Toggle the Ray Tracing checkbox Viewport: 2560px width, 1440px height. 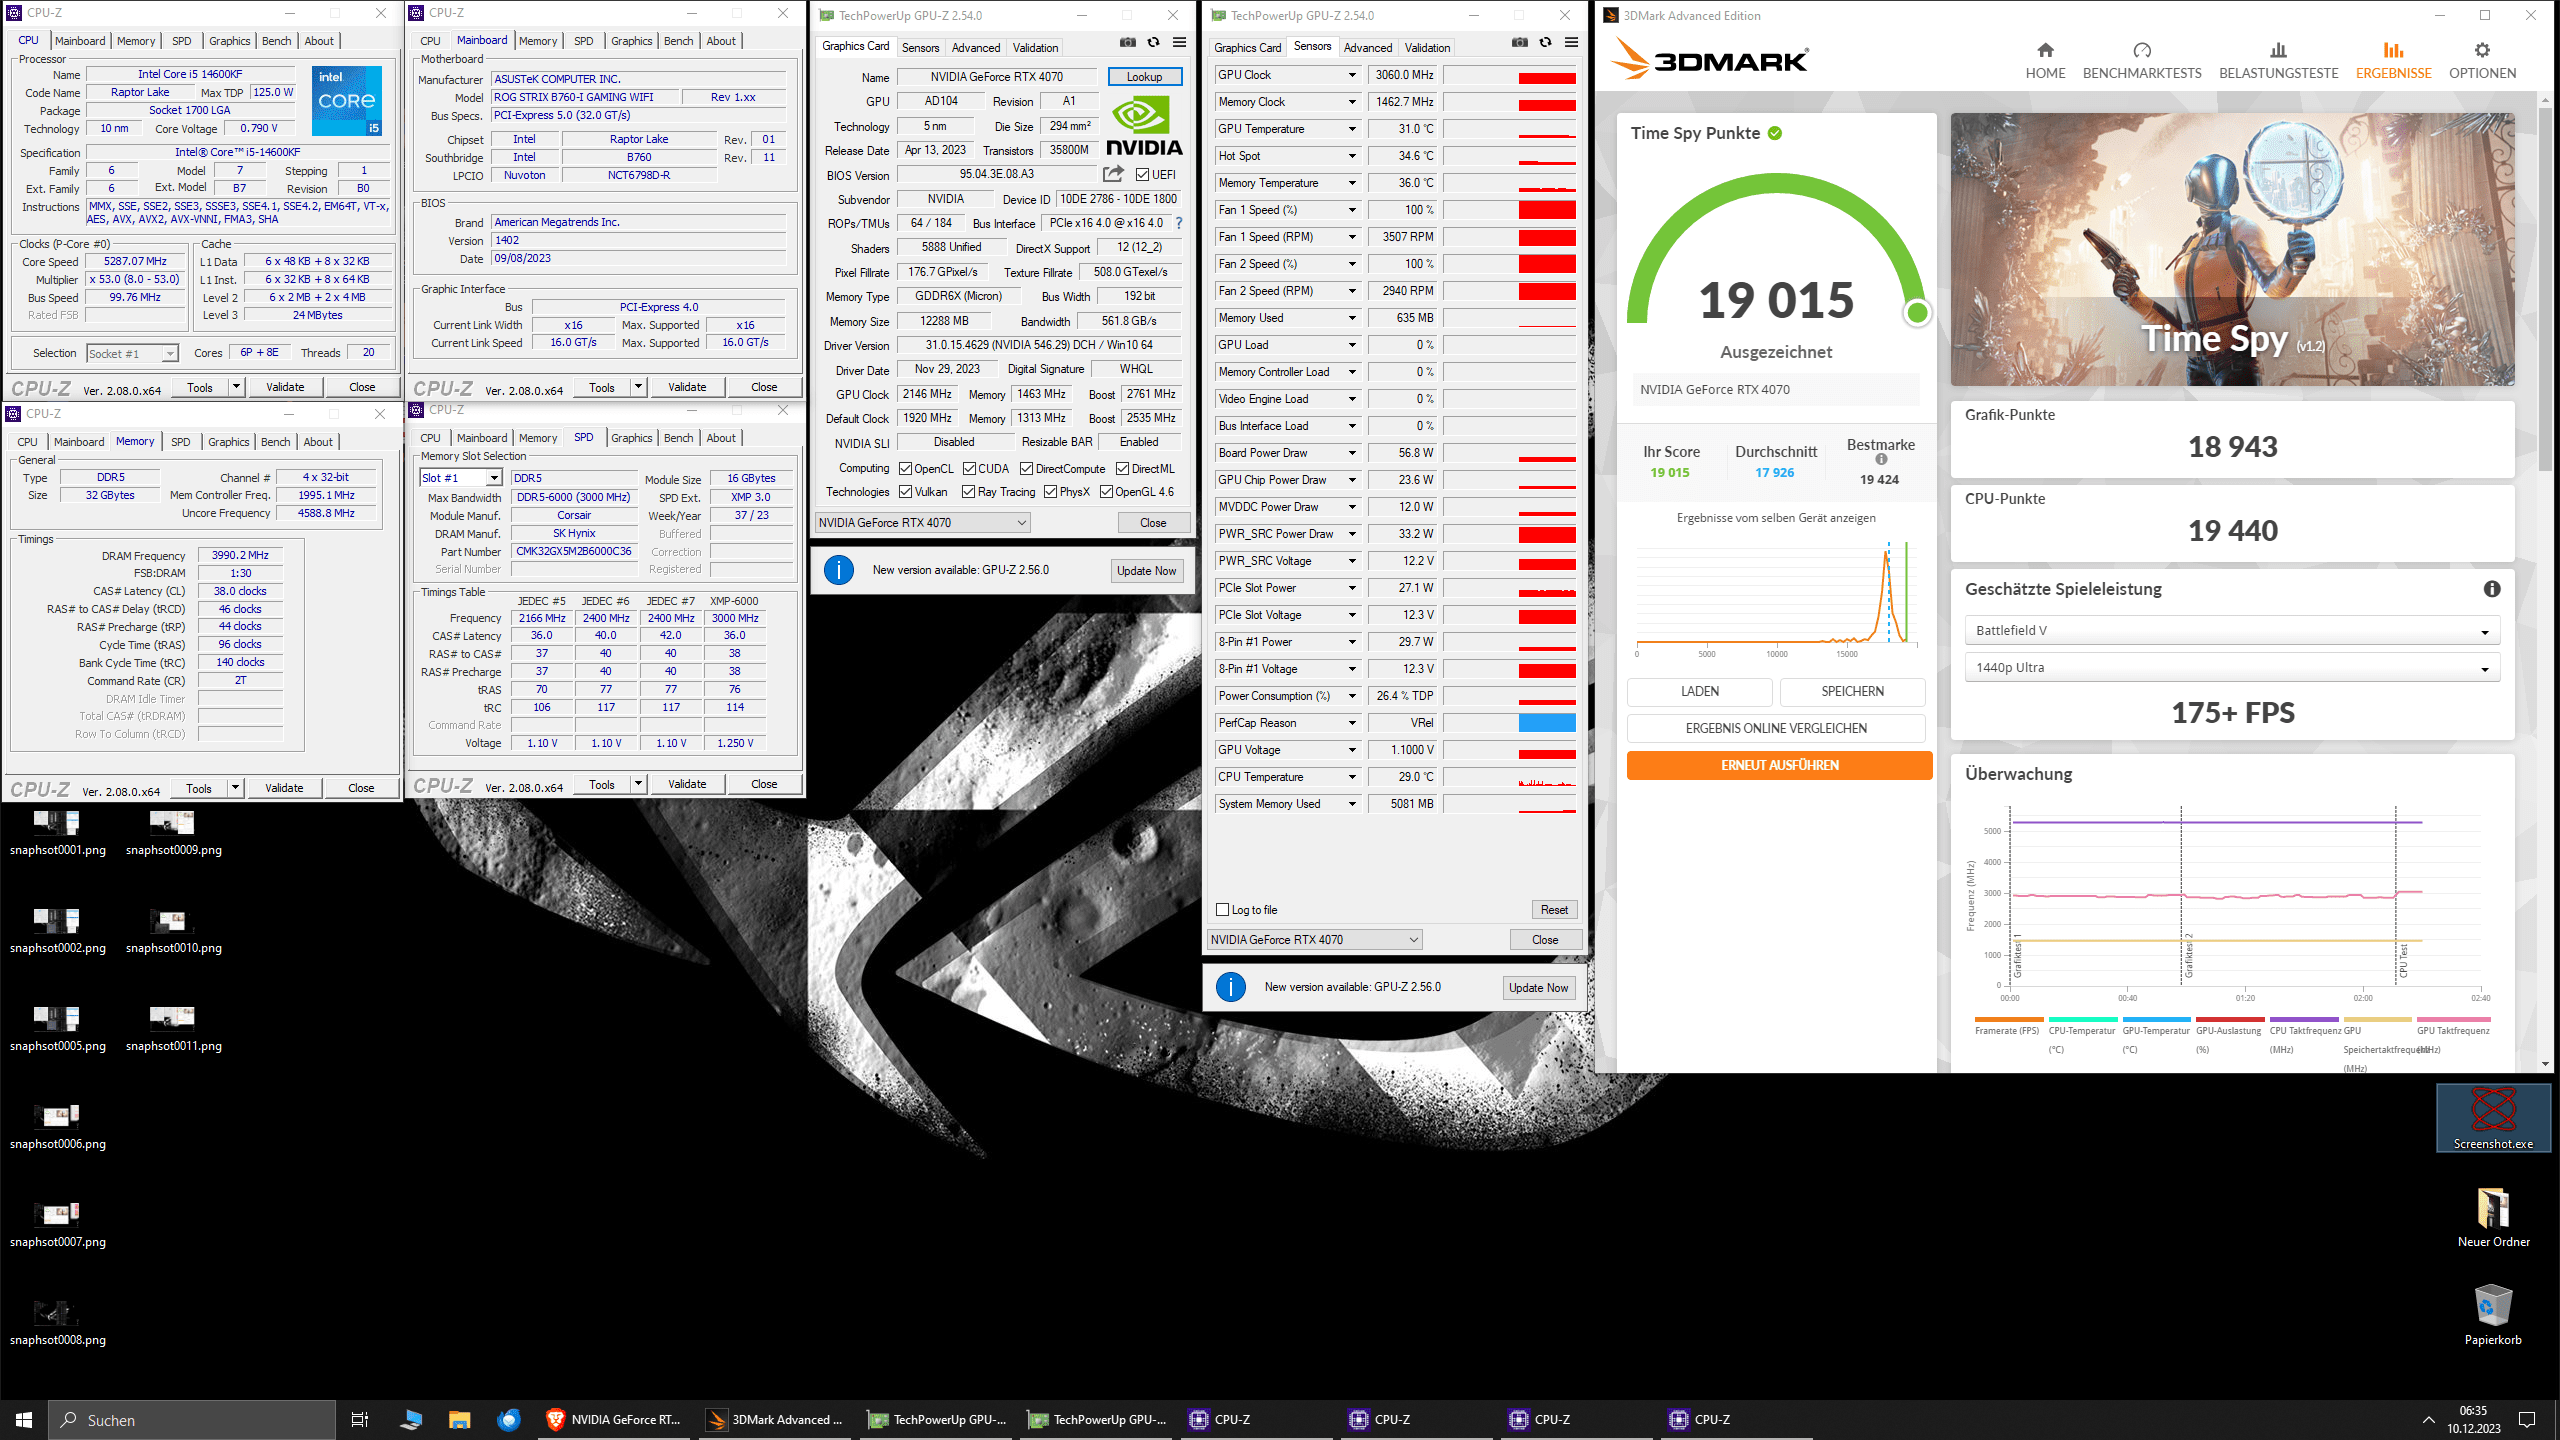968,492
